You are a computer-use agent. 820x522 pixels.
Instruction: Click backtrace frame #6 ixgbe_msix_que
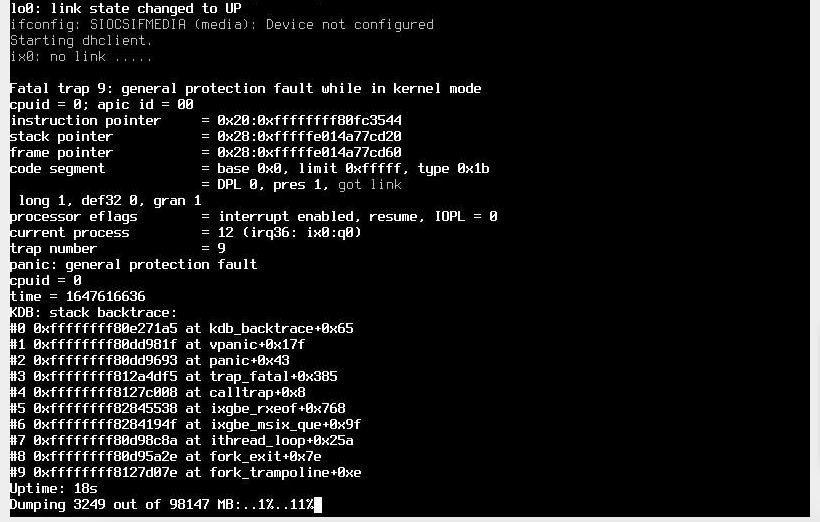point(185,424)
